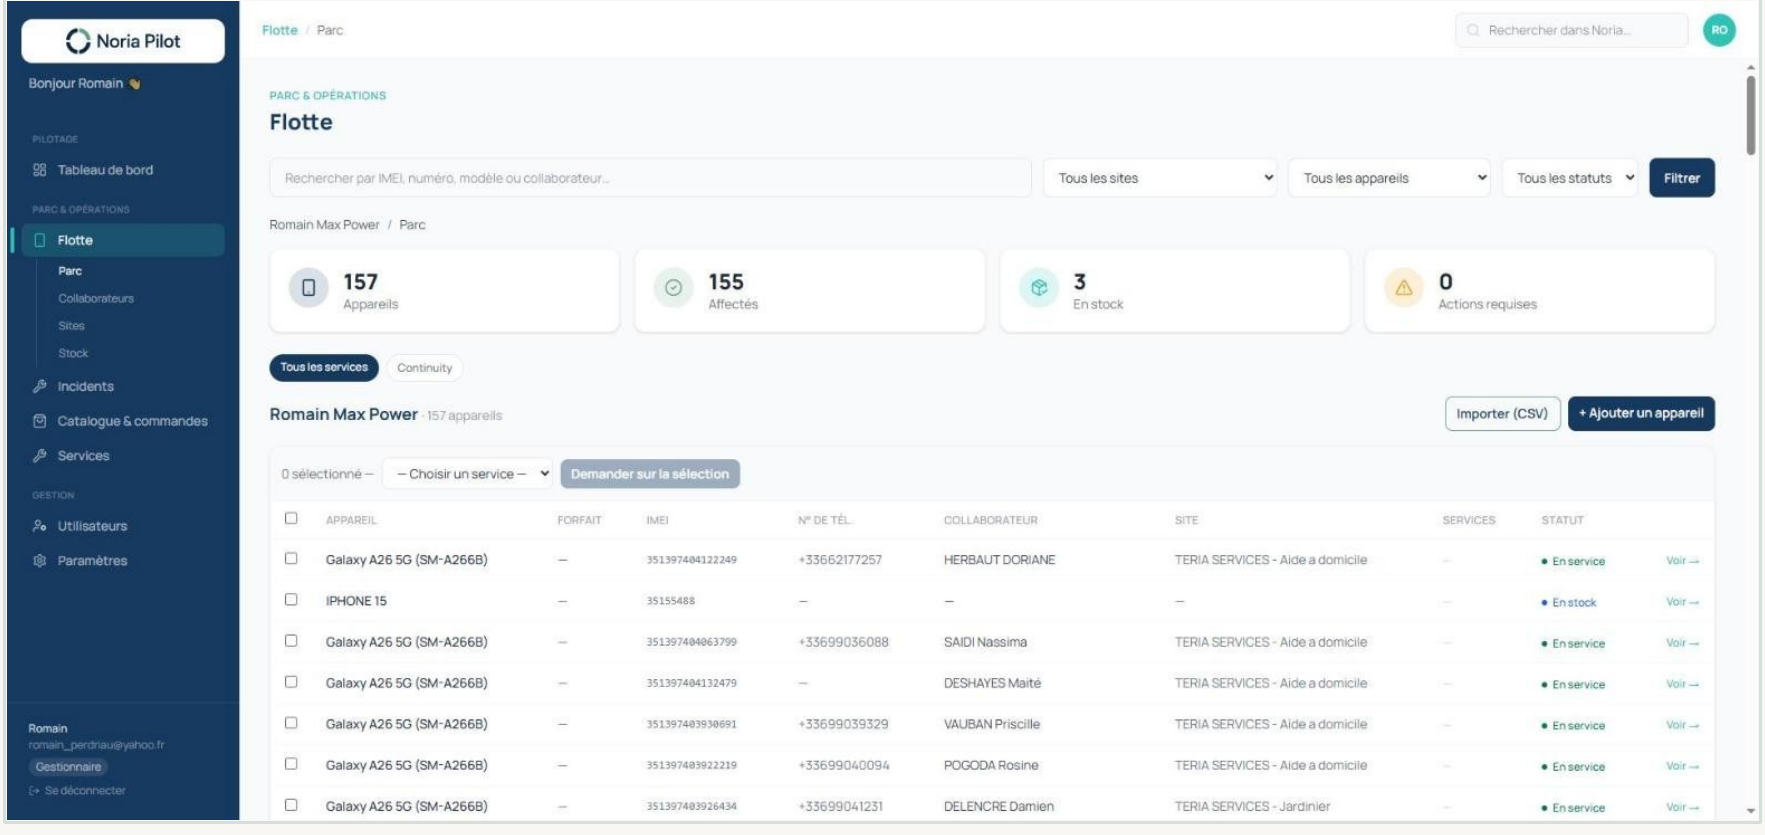Click phone number +33699036088
The height and width of the screenshot is (835, 1765).
(x=843, y=642)
